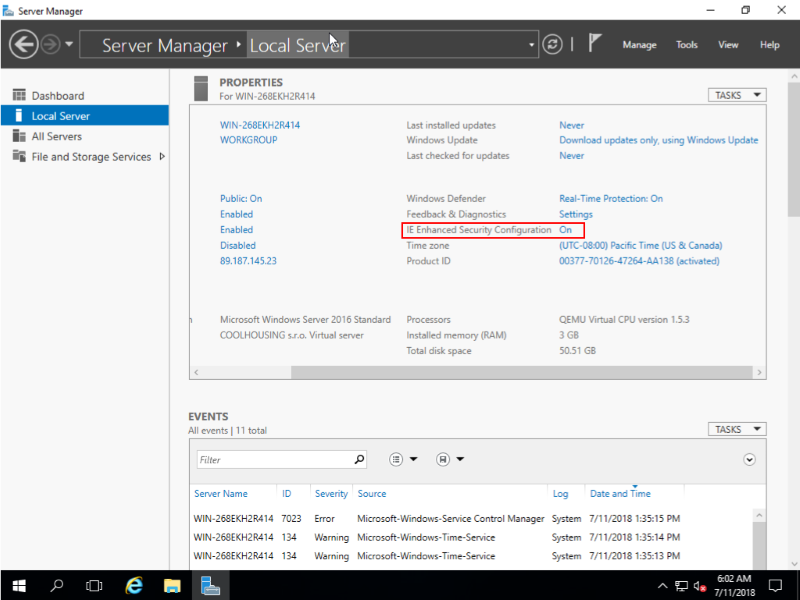Viewport: 800px width, 600px height.
Task: Open Feedback & Diagnostics Settings link
Action: [x=576, y=214]
